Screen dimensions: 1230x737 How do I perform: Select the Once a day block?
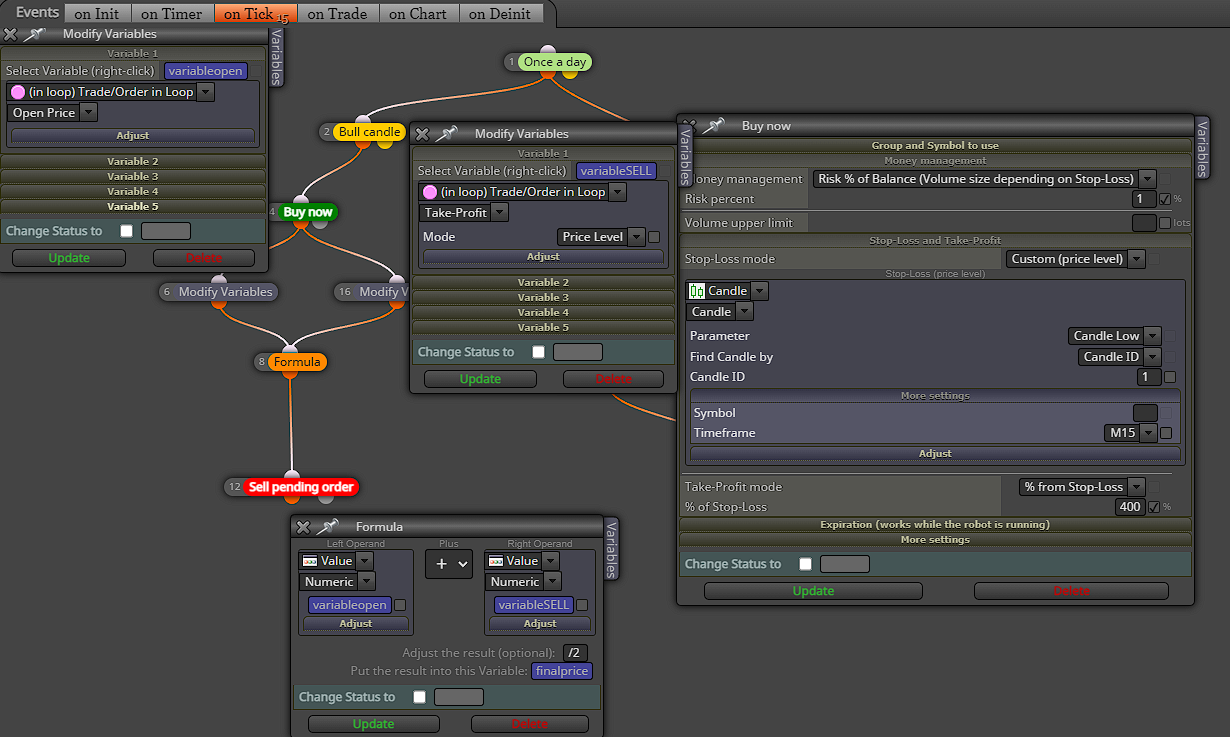555,62
